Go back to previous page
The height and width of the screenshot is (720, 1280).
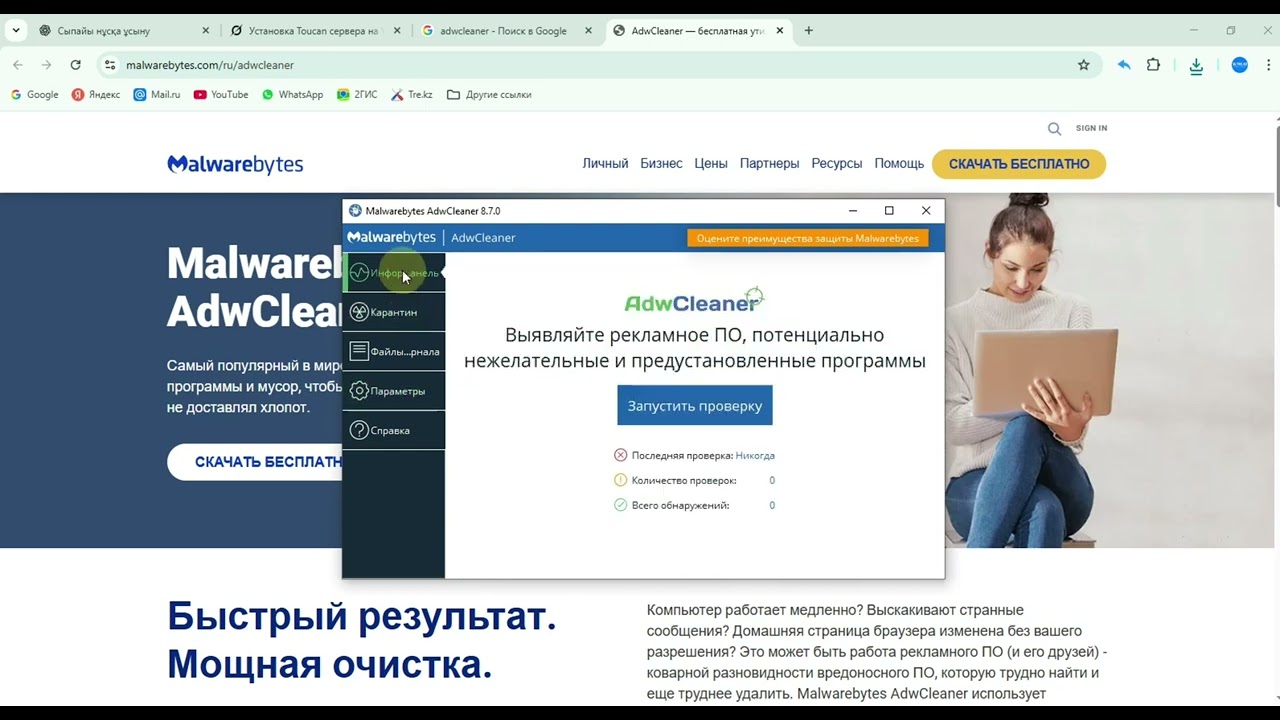(18, 65)
